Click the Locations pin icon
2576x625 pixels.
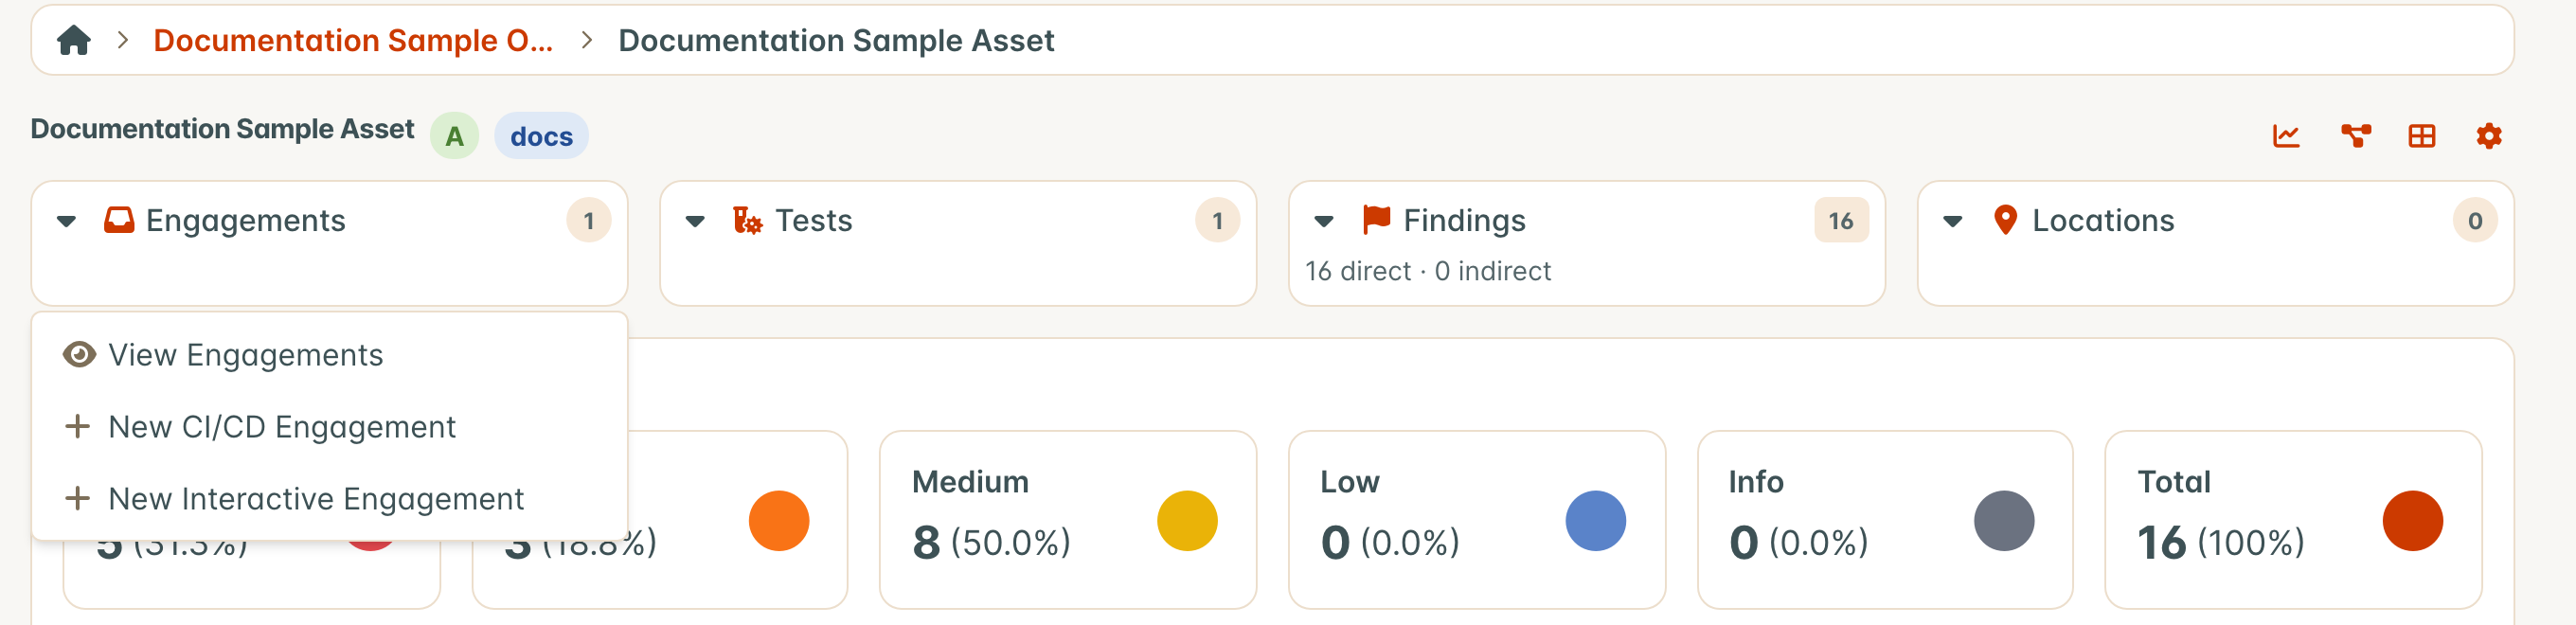coord(2005,220)
